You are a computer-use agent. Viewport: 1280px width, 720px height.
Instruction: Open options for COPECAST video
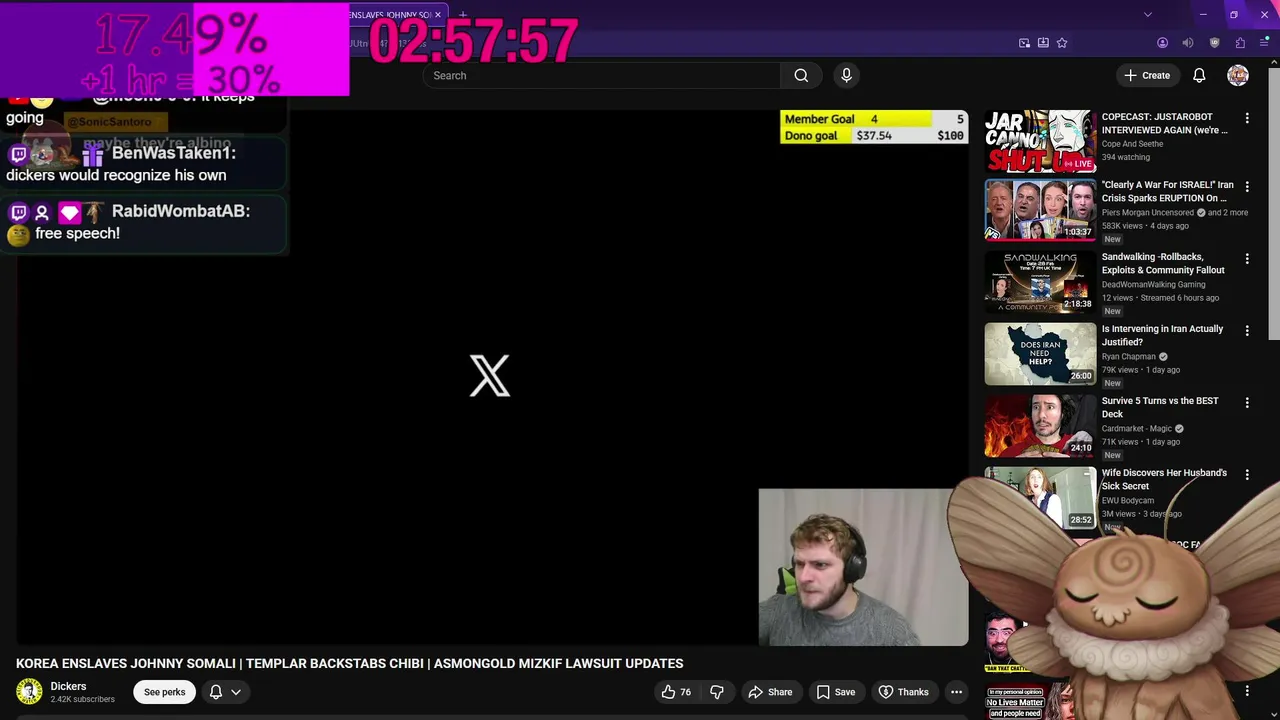pyautogui.click(x=1247, y=118)
